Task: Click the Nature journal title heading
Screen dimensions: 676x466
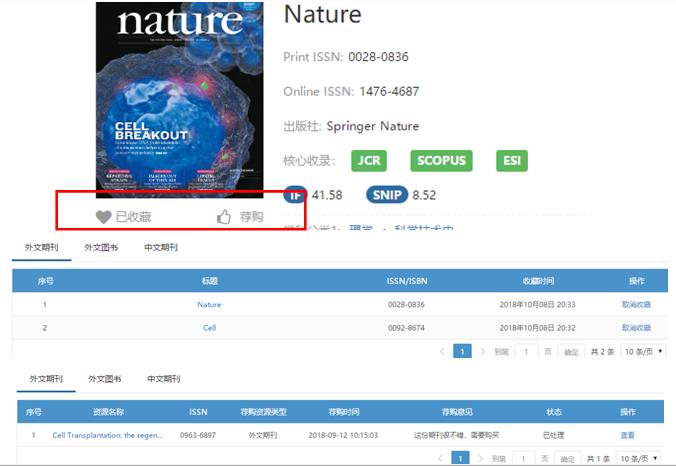Action: 322,14
